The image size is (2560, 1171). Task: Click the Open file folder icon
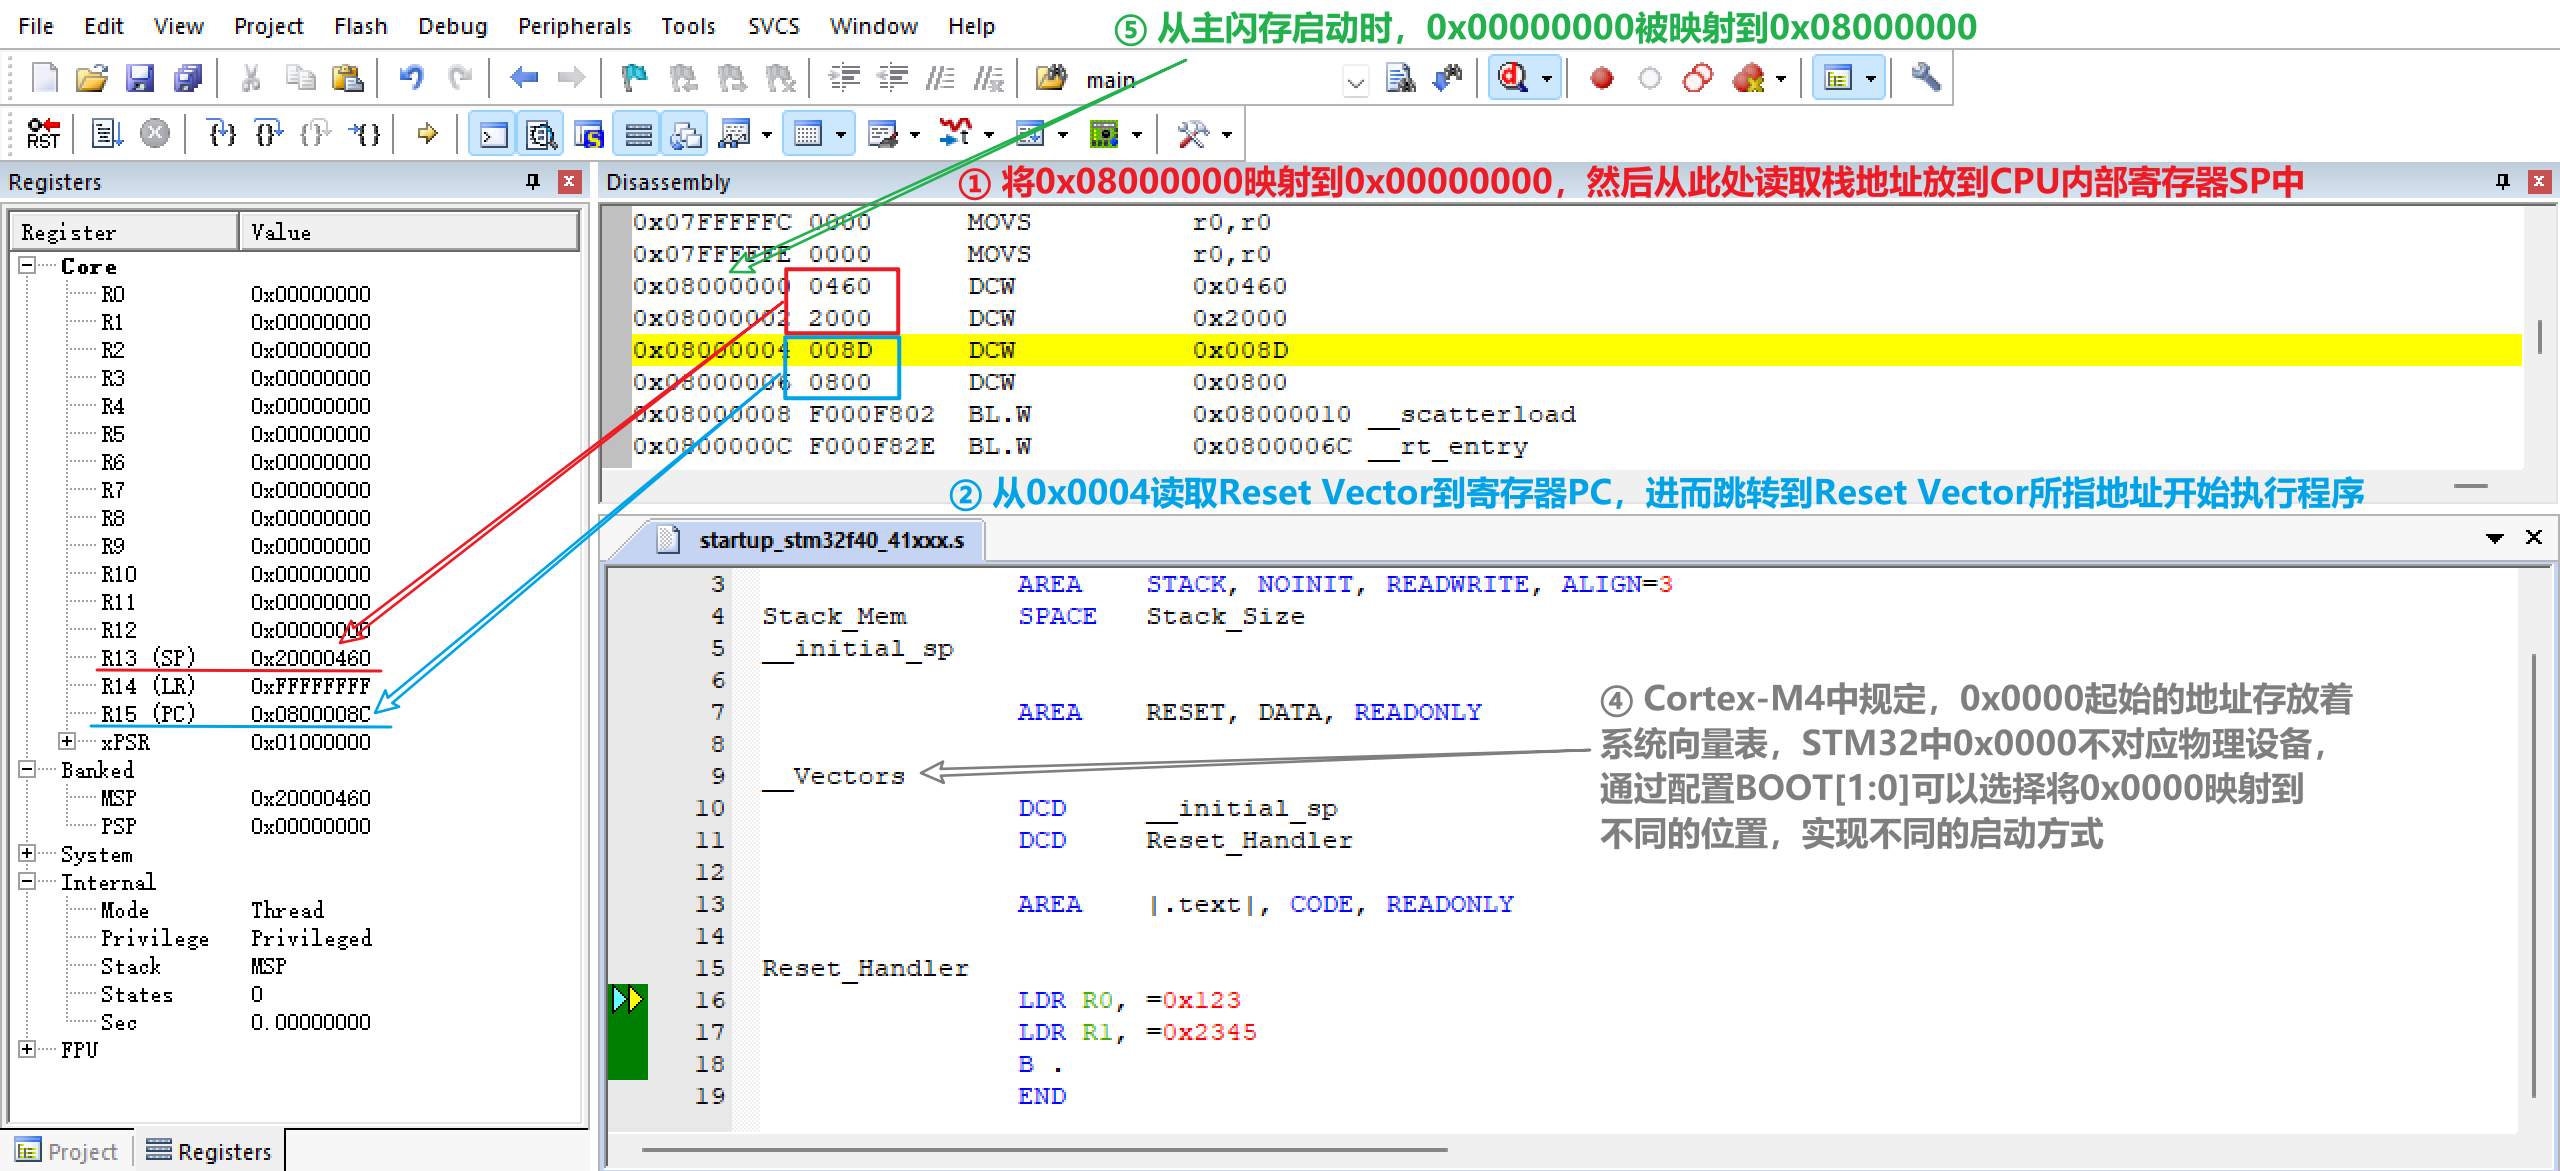pos(92,78)
